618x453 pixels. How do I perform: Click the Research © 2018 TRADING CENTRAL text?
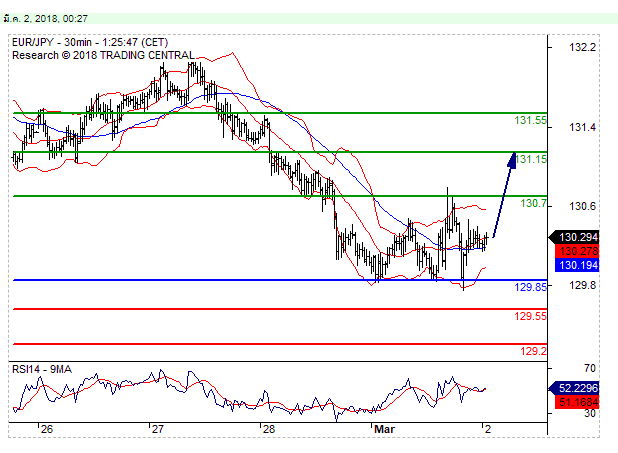coord(103,55)
